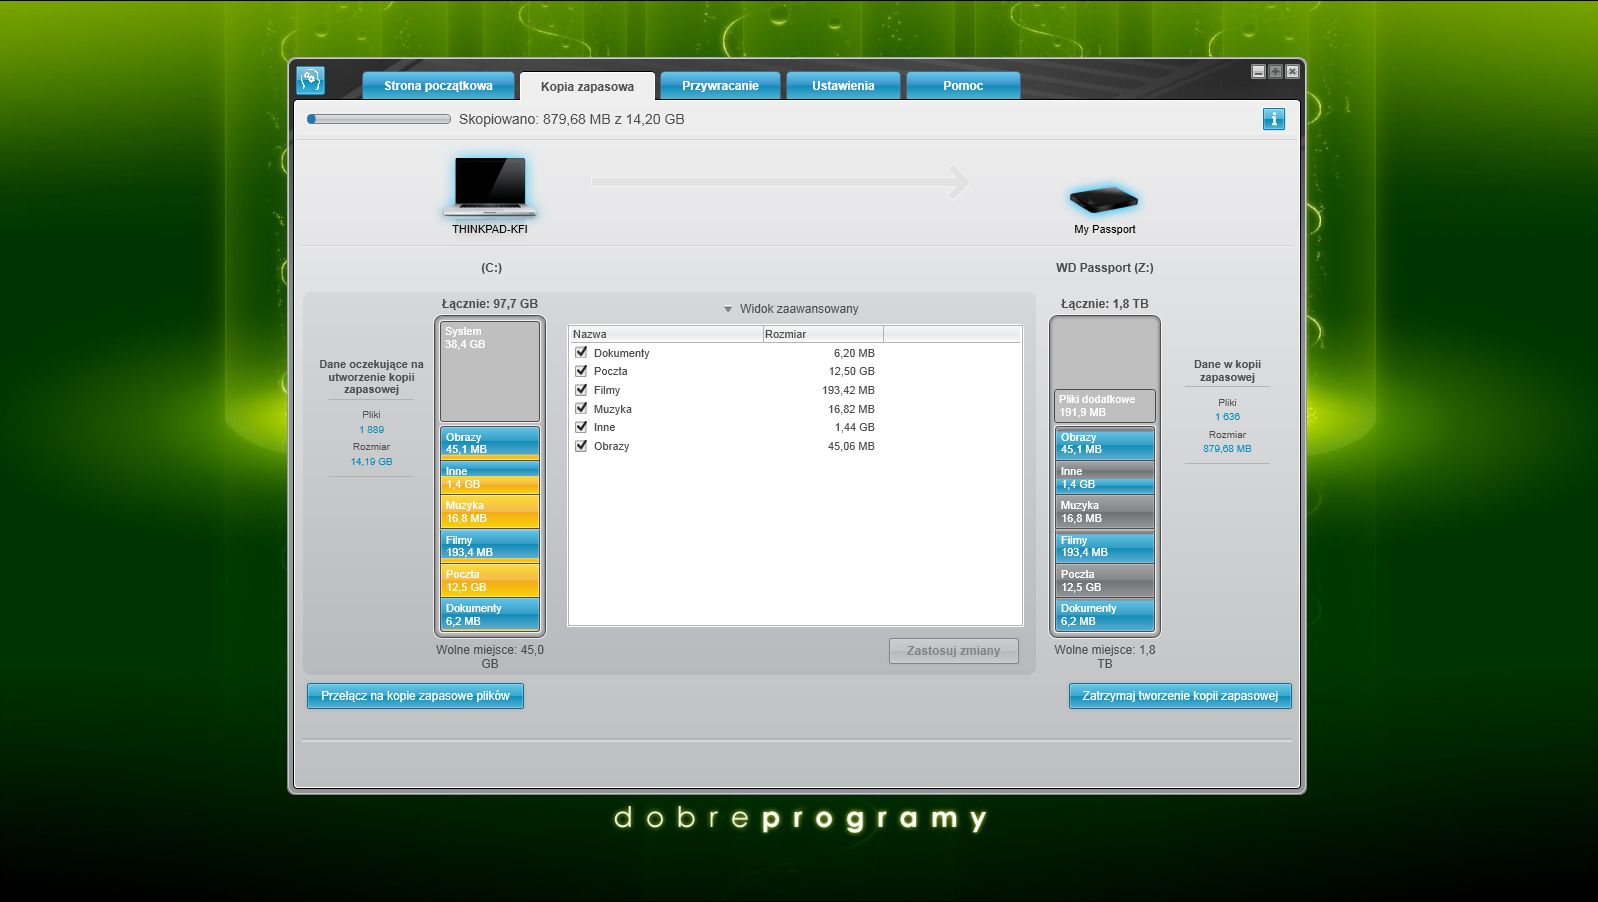Select Muzyka block on WD Passport
The width and height of the screenshot is (1598, 902).
click(1105, 512)
